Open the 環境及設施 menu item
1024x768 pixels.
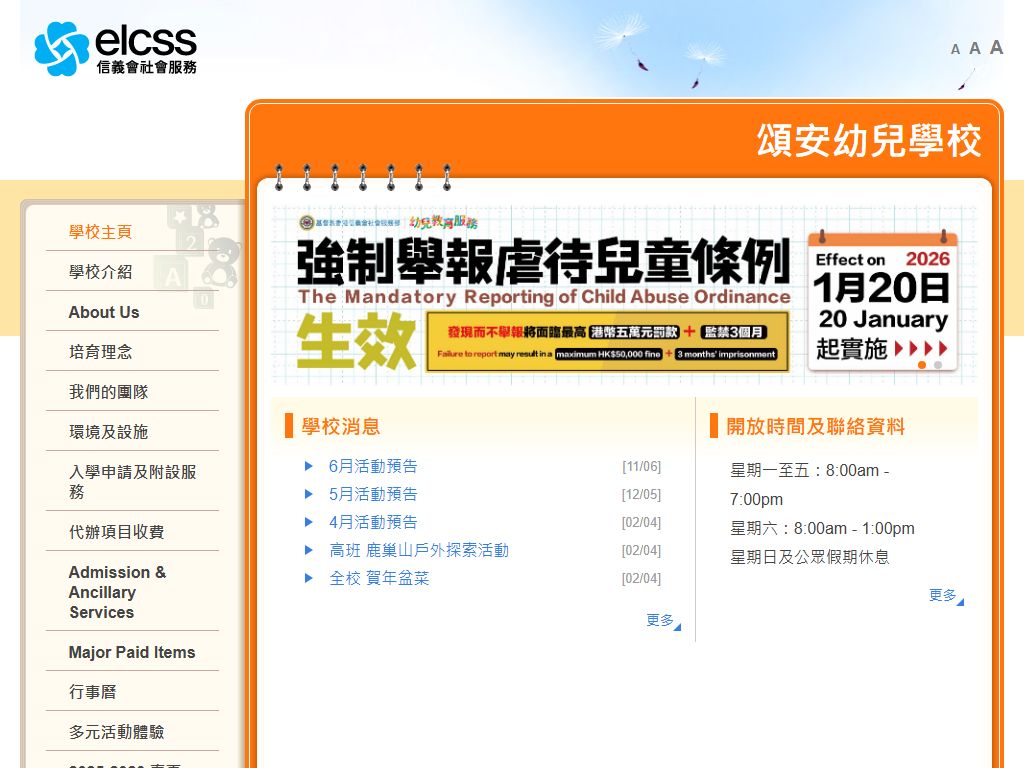coord(108,432)
